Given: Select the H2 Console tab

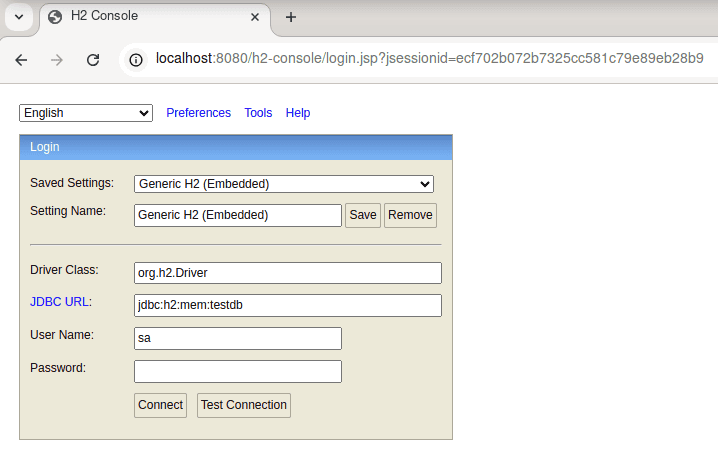Looking at the screenshot, I should 140,17.
